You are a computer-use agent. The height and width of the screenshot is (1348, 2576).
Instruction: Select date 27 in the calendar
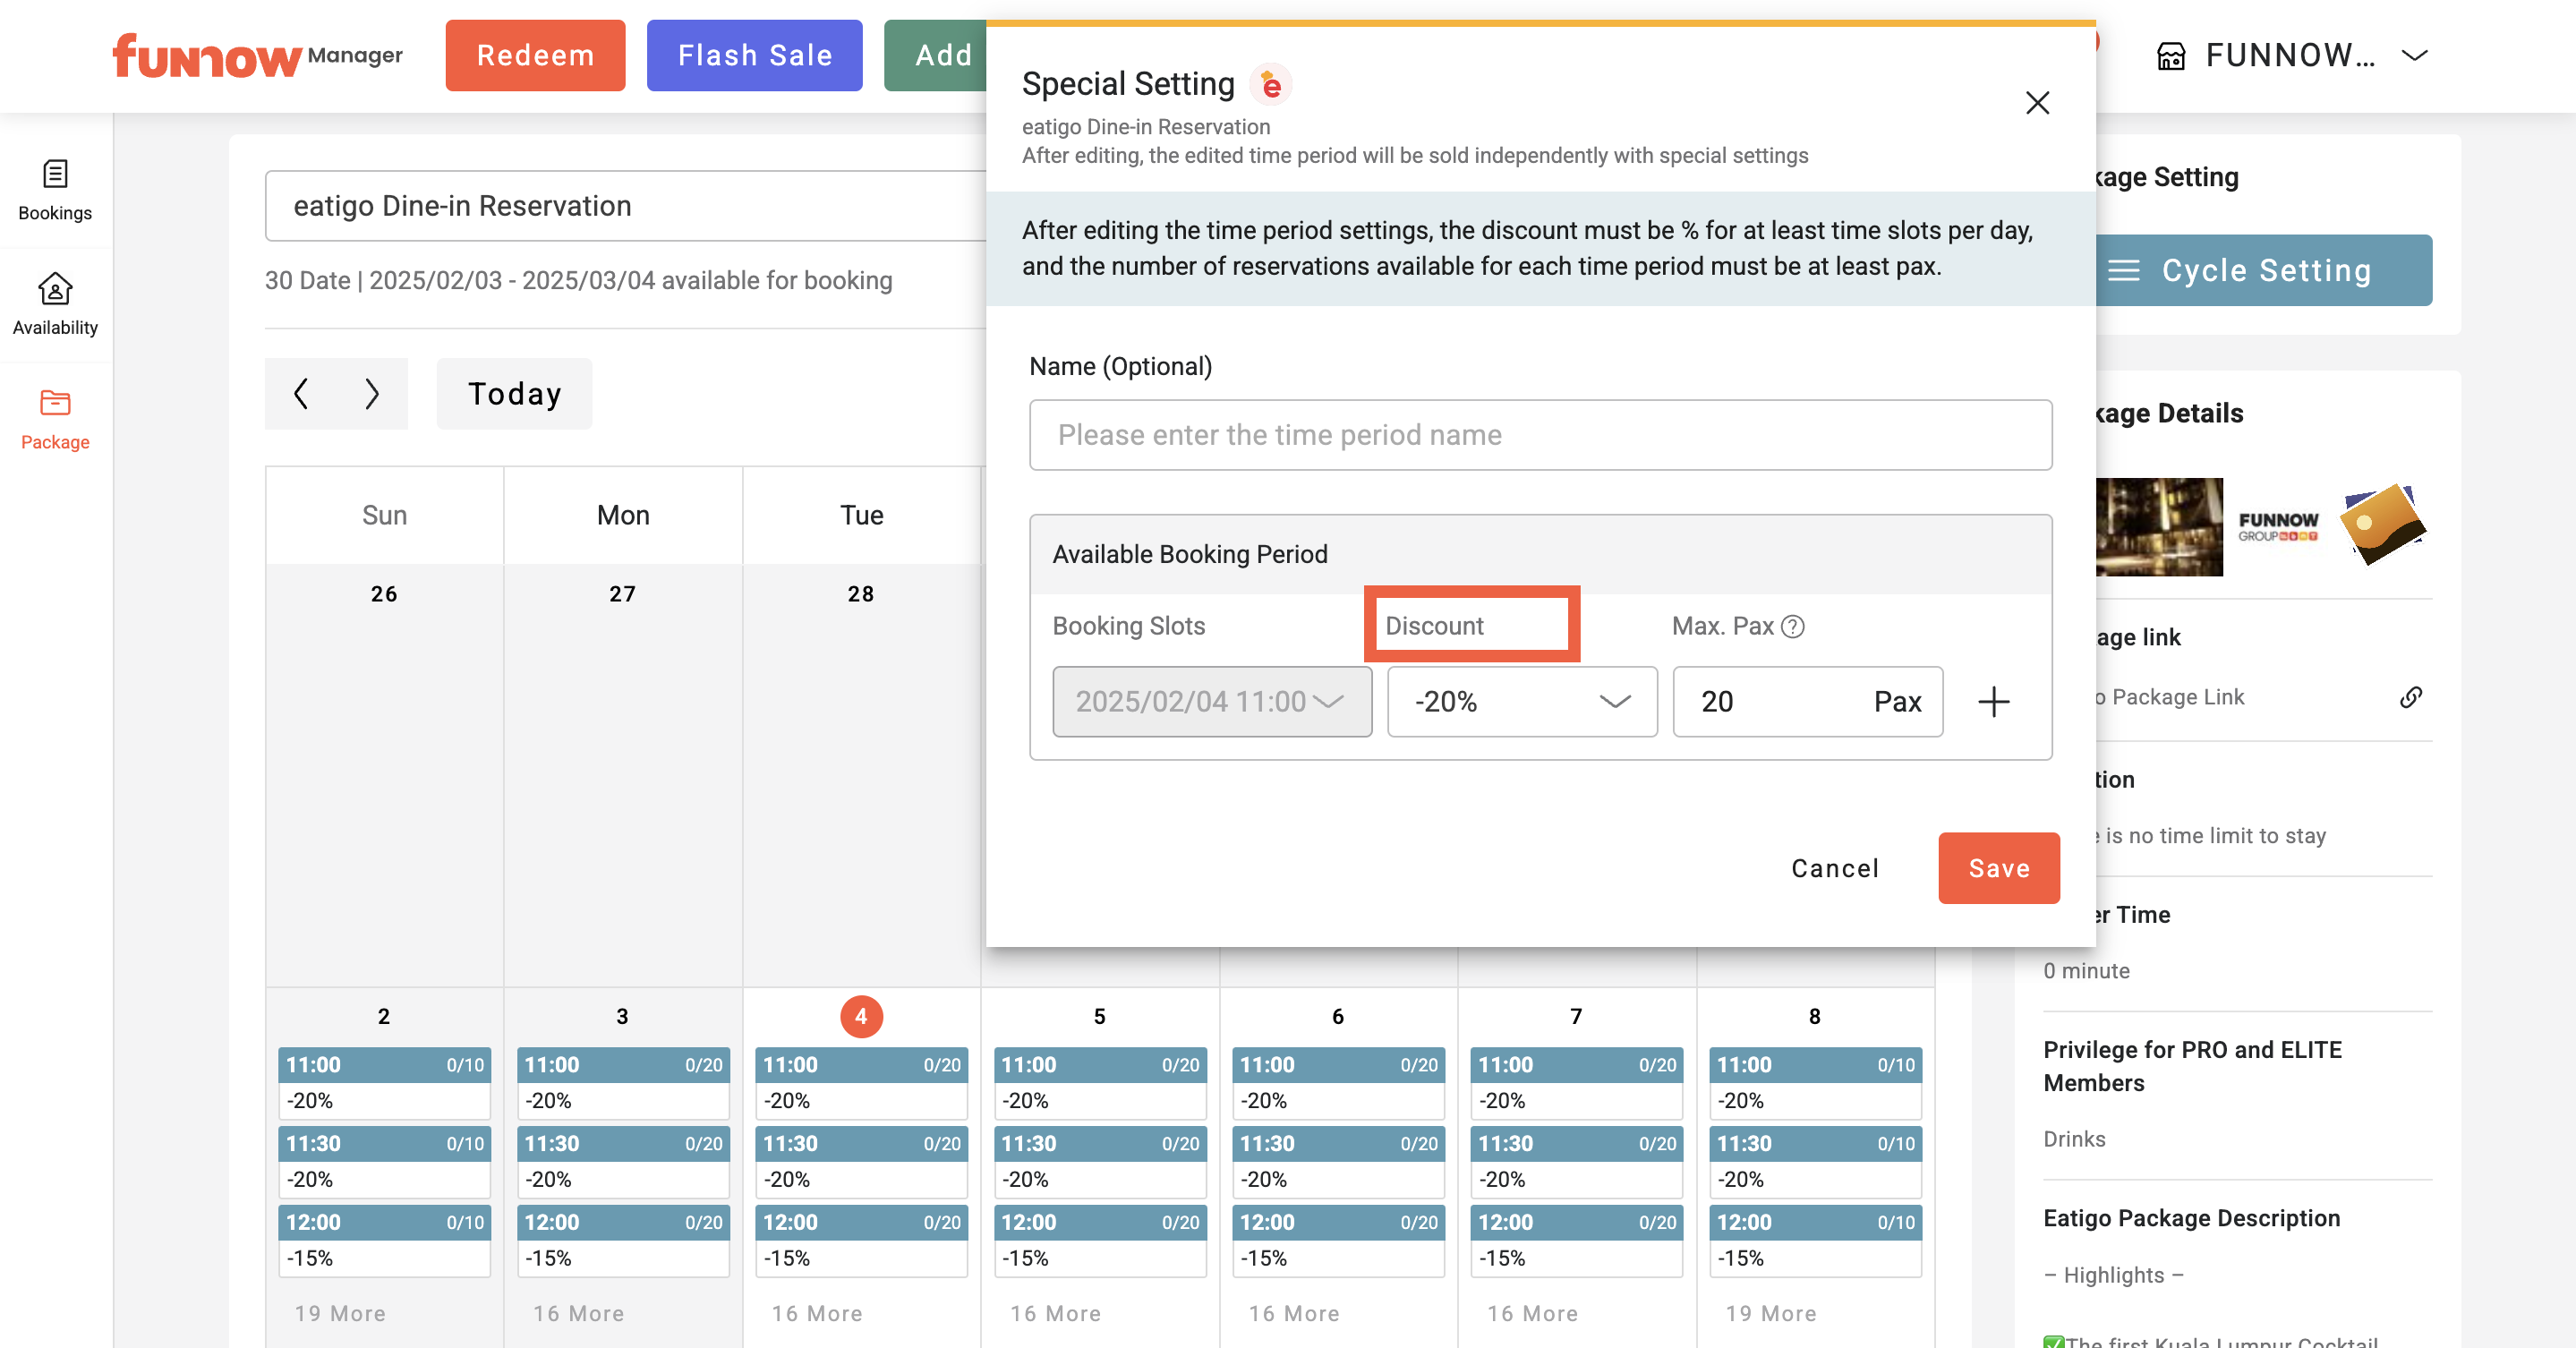point(623,594)
